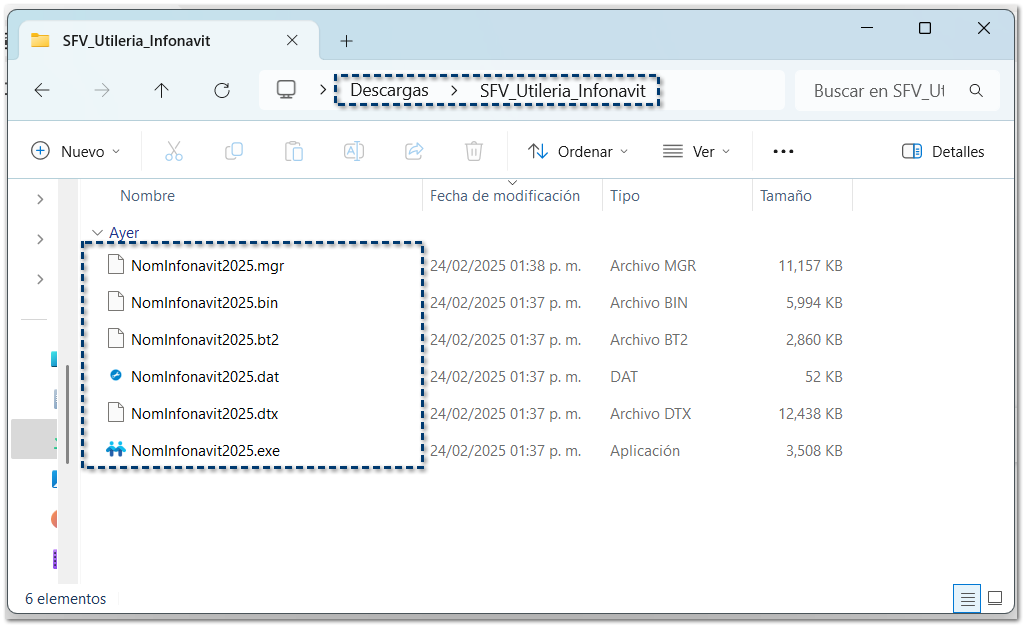The image size is (1026, 628).
Task: Click SFV_Utileria_Infonavit in the breadcrumb
Action: [563, 91]
